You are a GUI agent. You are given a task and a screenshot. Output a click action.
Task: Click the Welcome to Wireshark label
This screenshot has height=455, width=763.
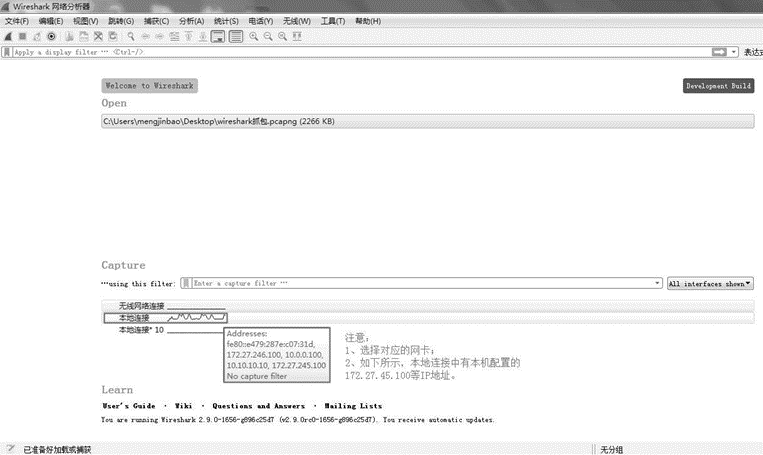click(149, 86)
